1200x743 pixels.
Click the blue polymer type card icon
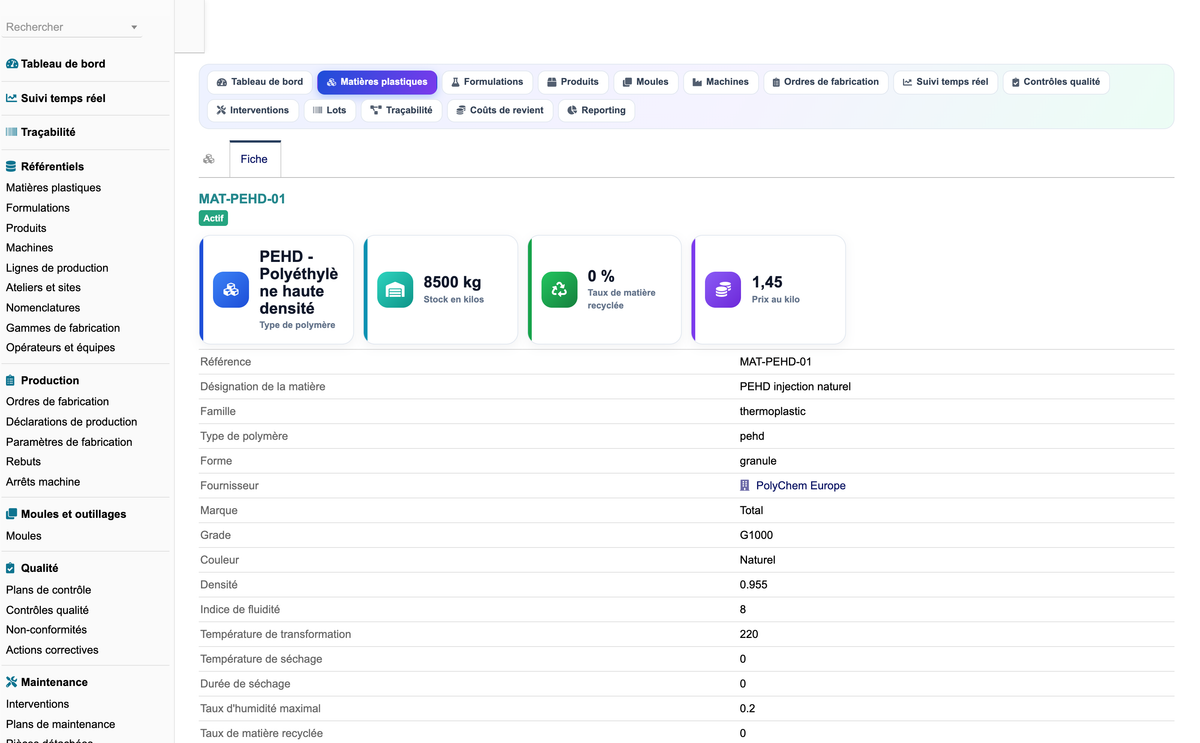coord(231,290)
